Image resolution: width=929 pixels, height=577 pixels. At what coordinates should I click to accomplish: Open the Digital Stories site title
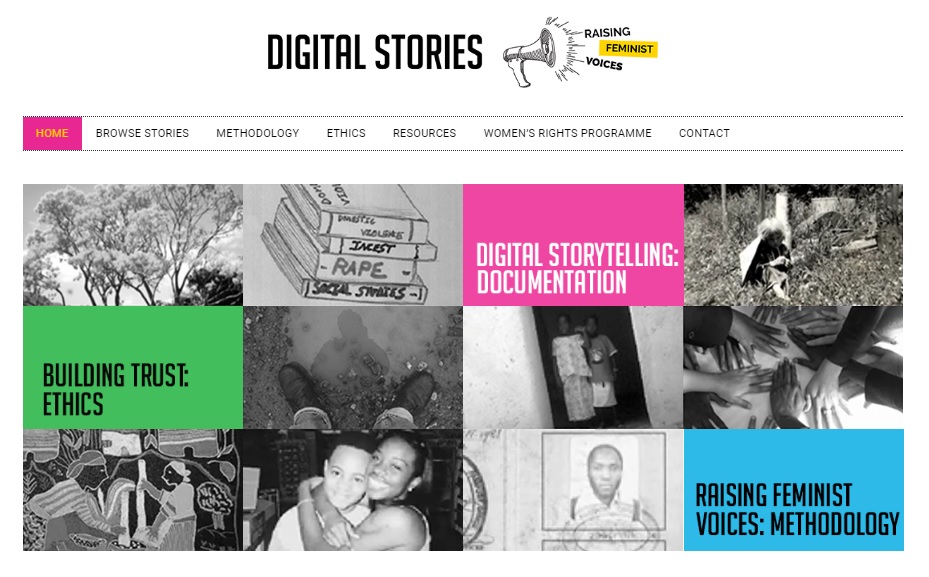(x=374, y=52)
